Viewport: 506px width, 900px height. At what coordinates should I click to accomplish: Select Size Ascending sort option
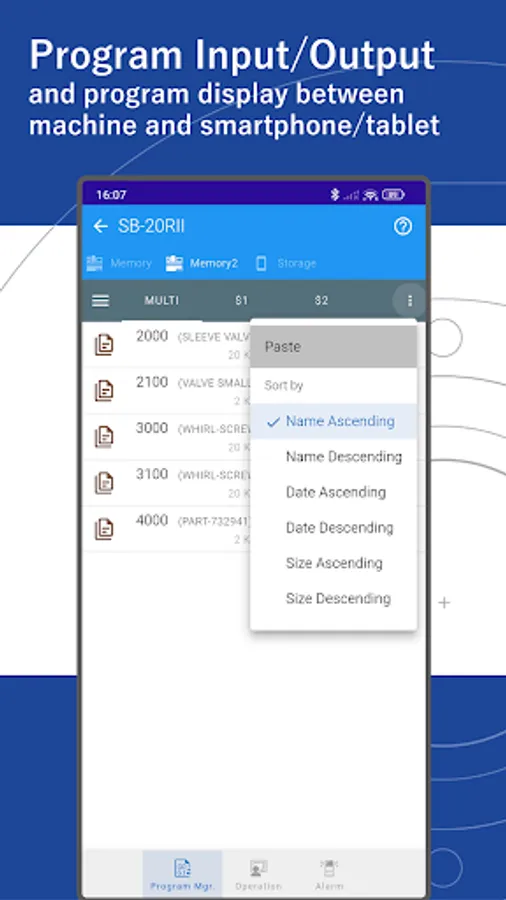click(333, 563)
